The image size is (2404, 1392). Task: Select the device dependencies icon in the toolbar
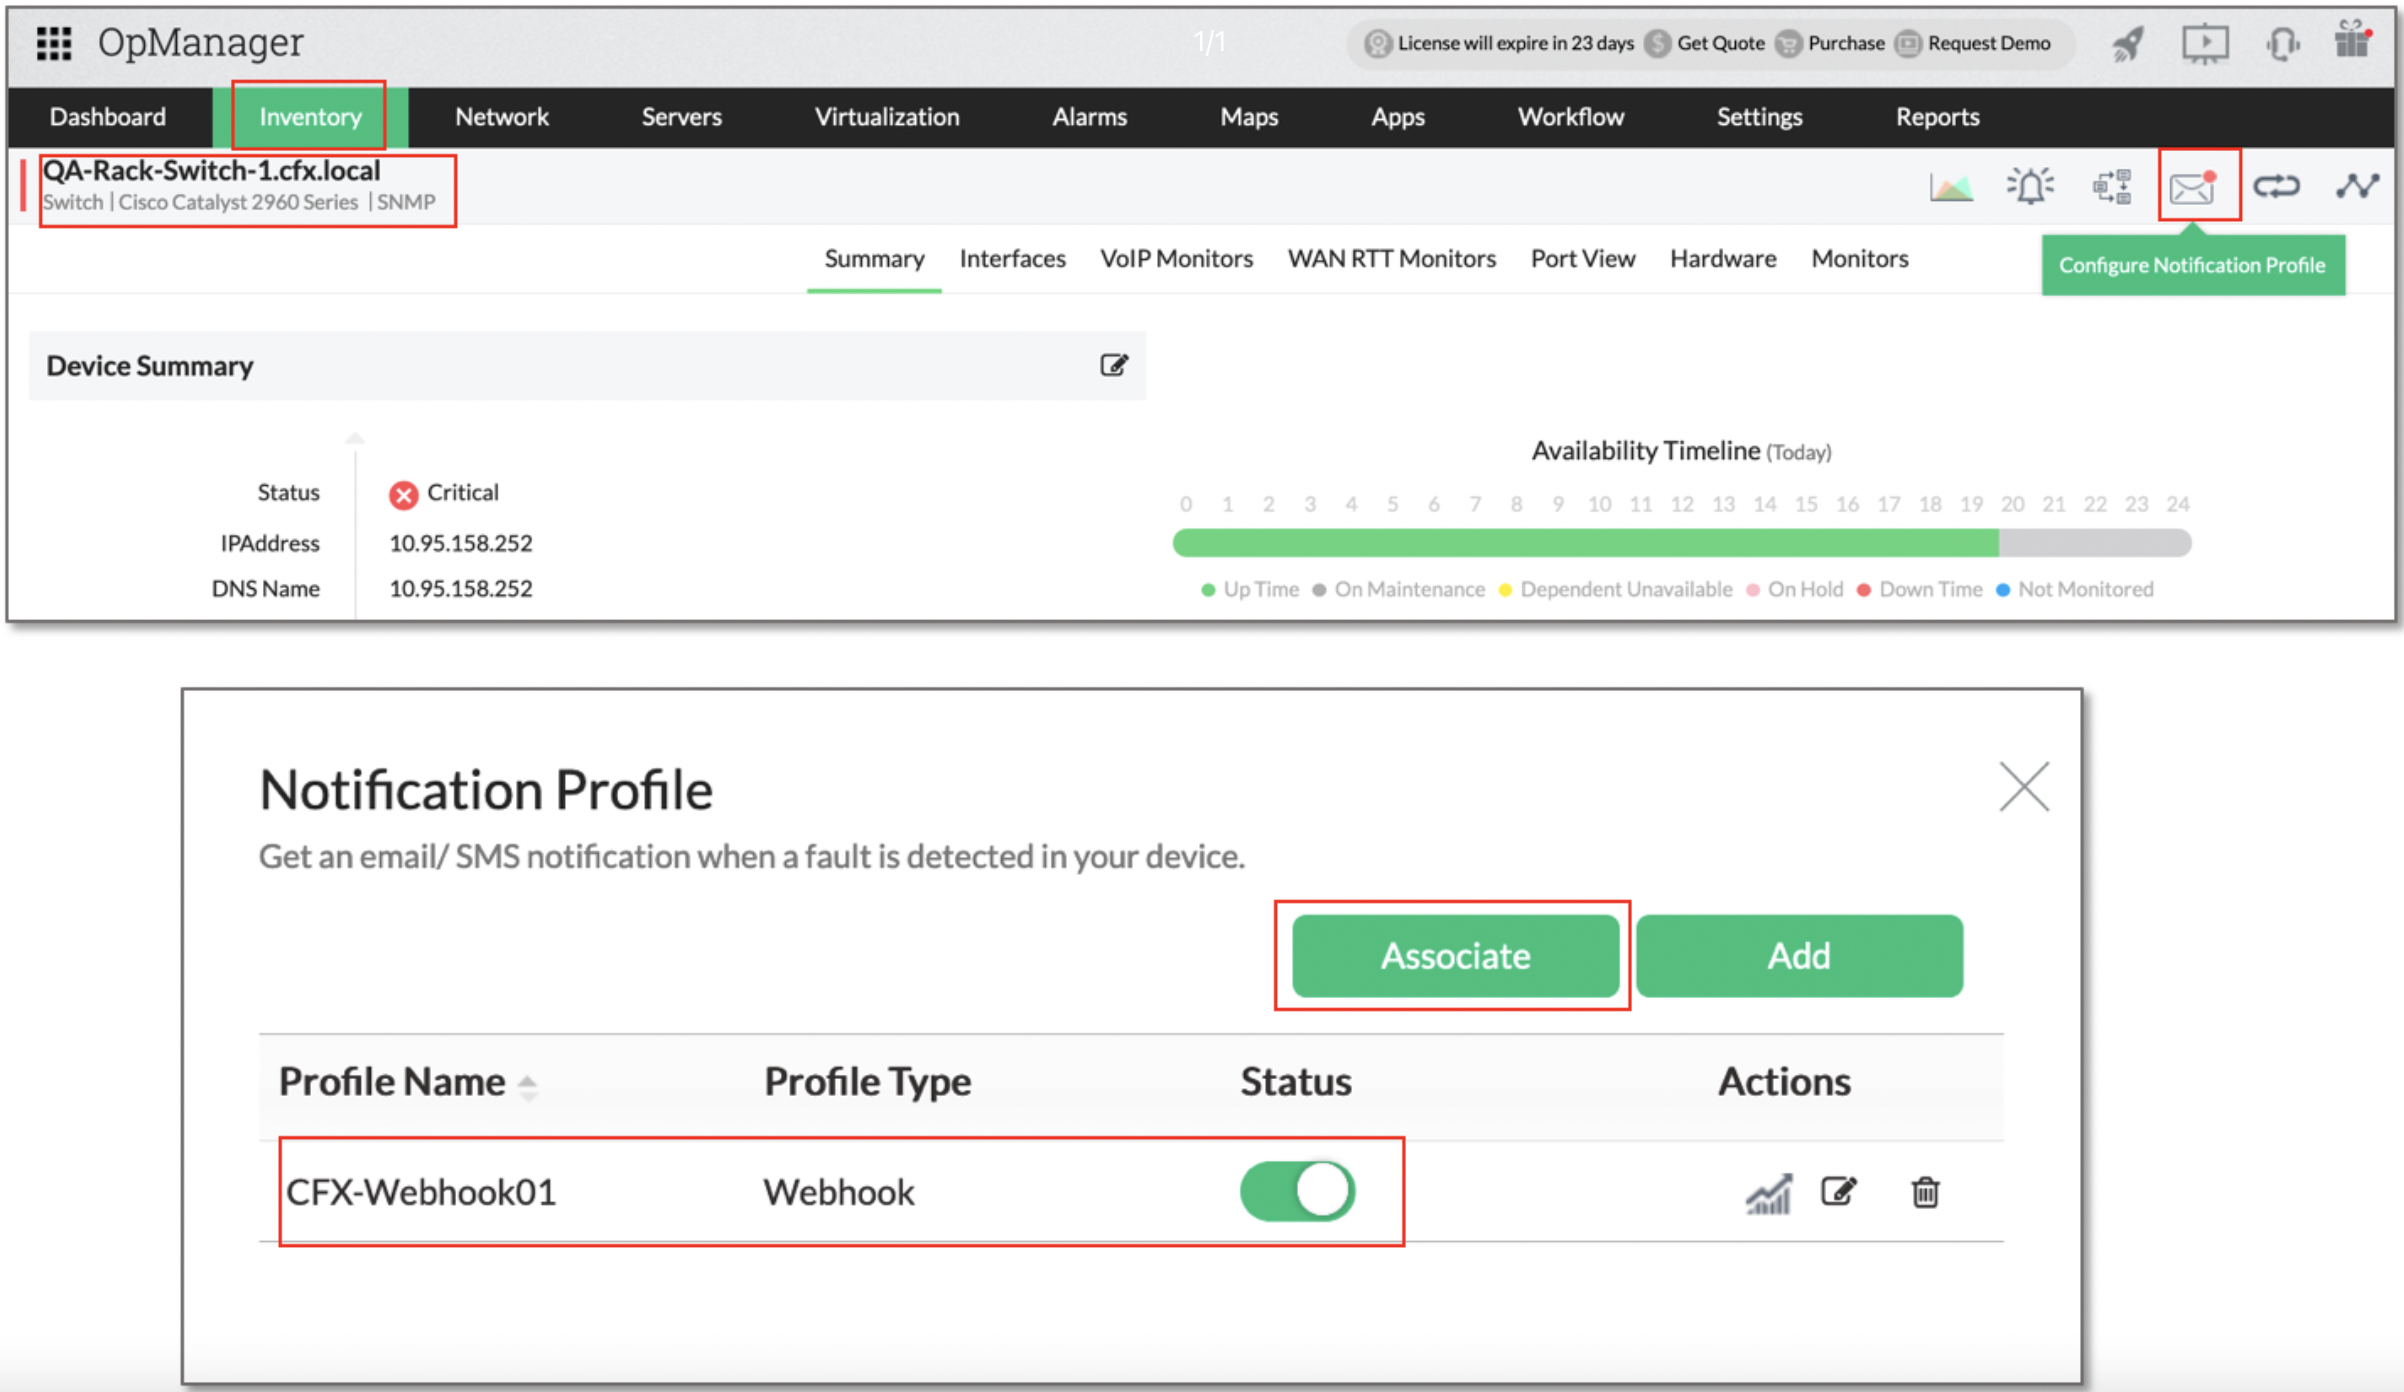(x=2113, y=186)
